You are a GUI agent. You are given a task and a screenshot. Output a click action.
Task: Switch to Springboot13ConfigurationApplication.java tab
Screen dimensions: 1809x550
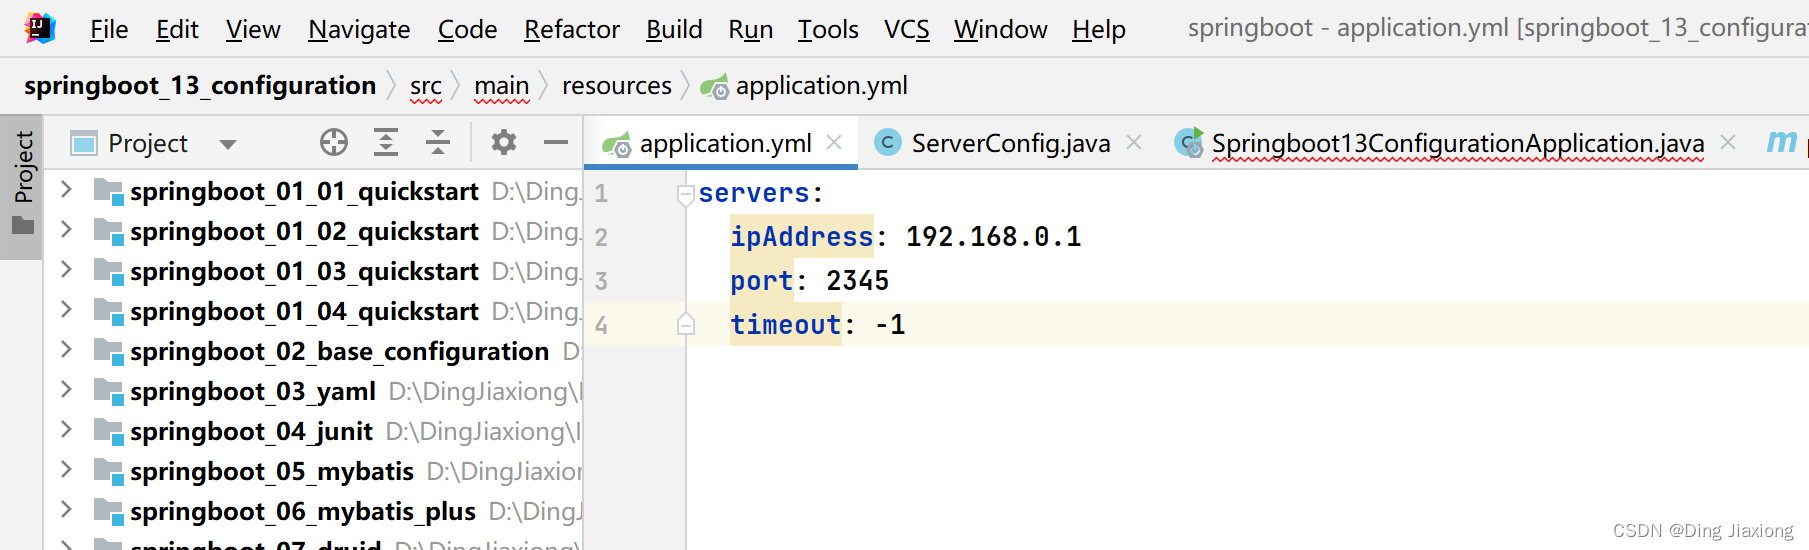[x=1440, y=144]
